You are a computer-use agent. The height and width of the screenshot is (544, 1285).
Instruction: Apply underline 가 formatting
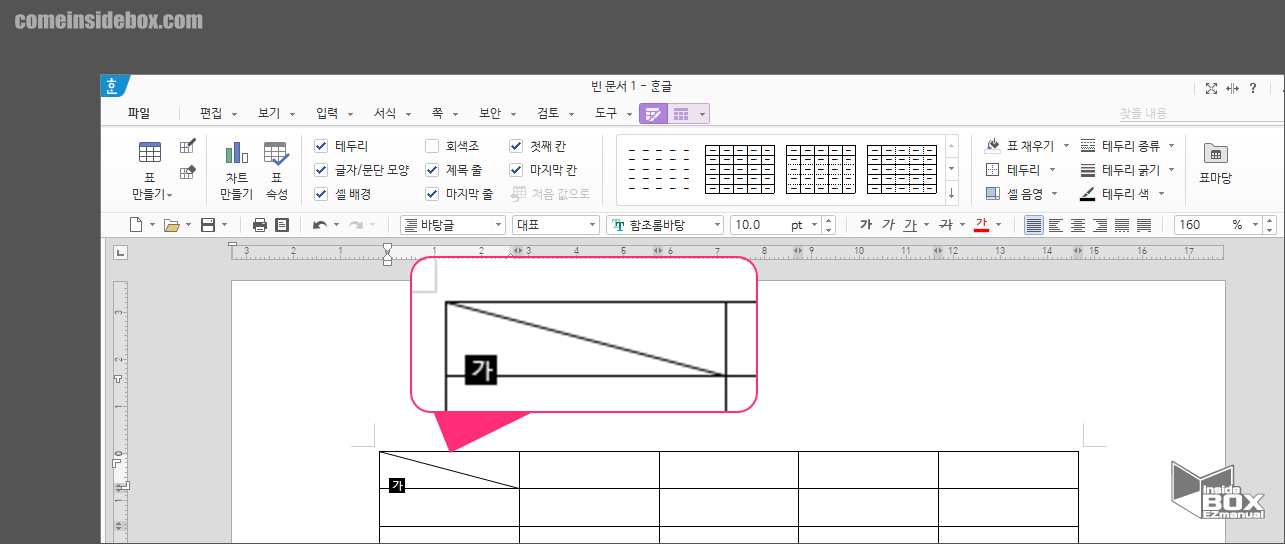tap(909, 225)
